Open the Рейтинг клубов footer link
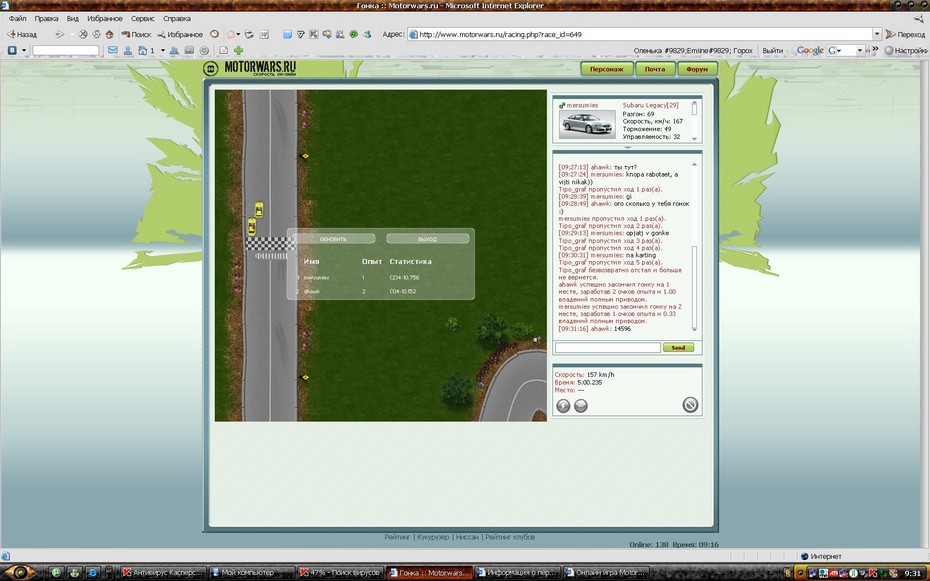 point(510,537)
